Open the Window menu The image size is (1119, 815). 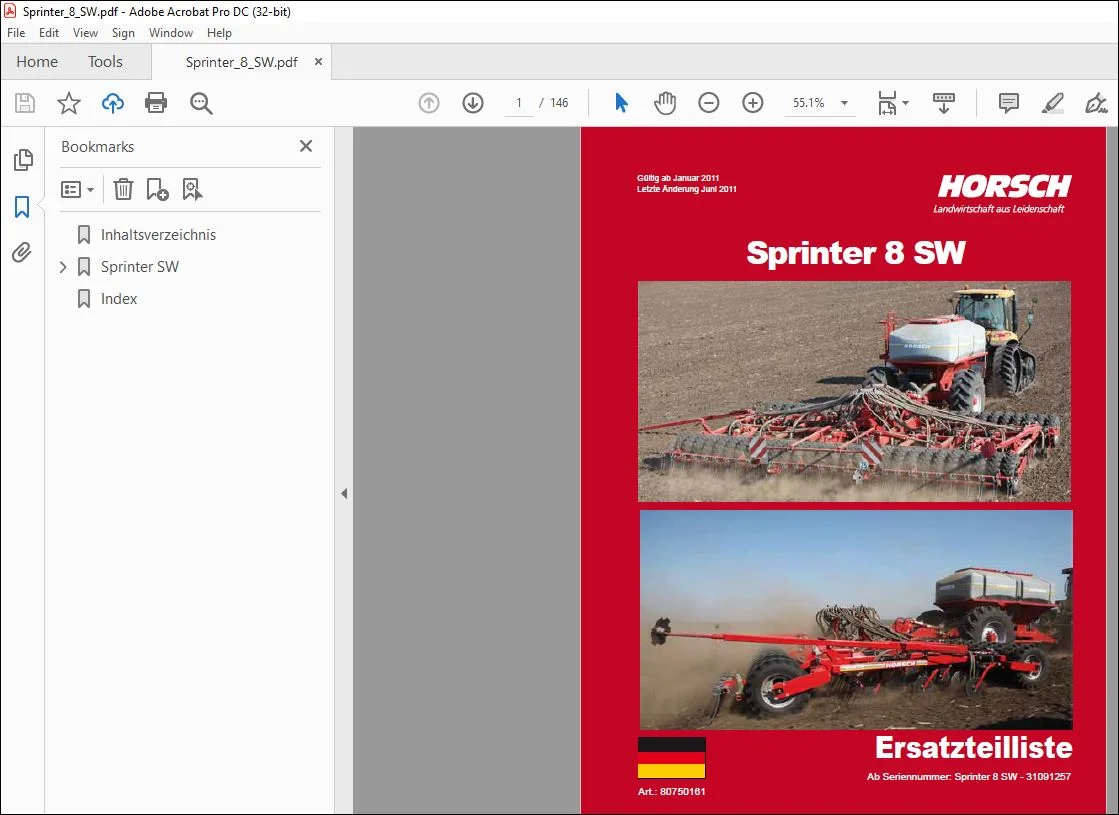171,33
